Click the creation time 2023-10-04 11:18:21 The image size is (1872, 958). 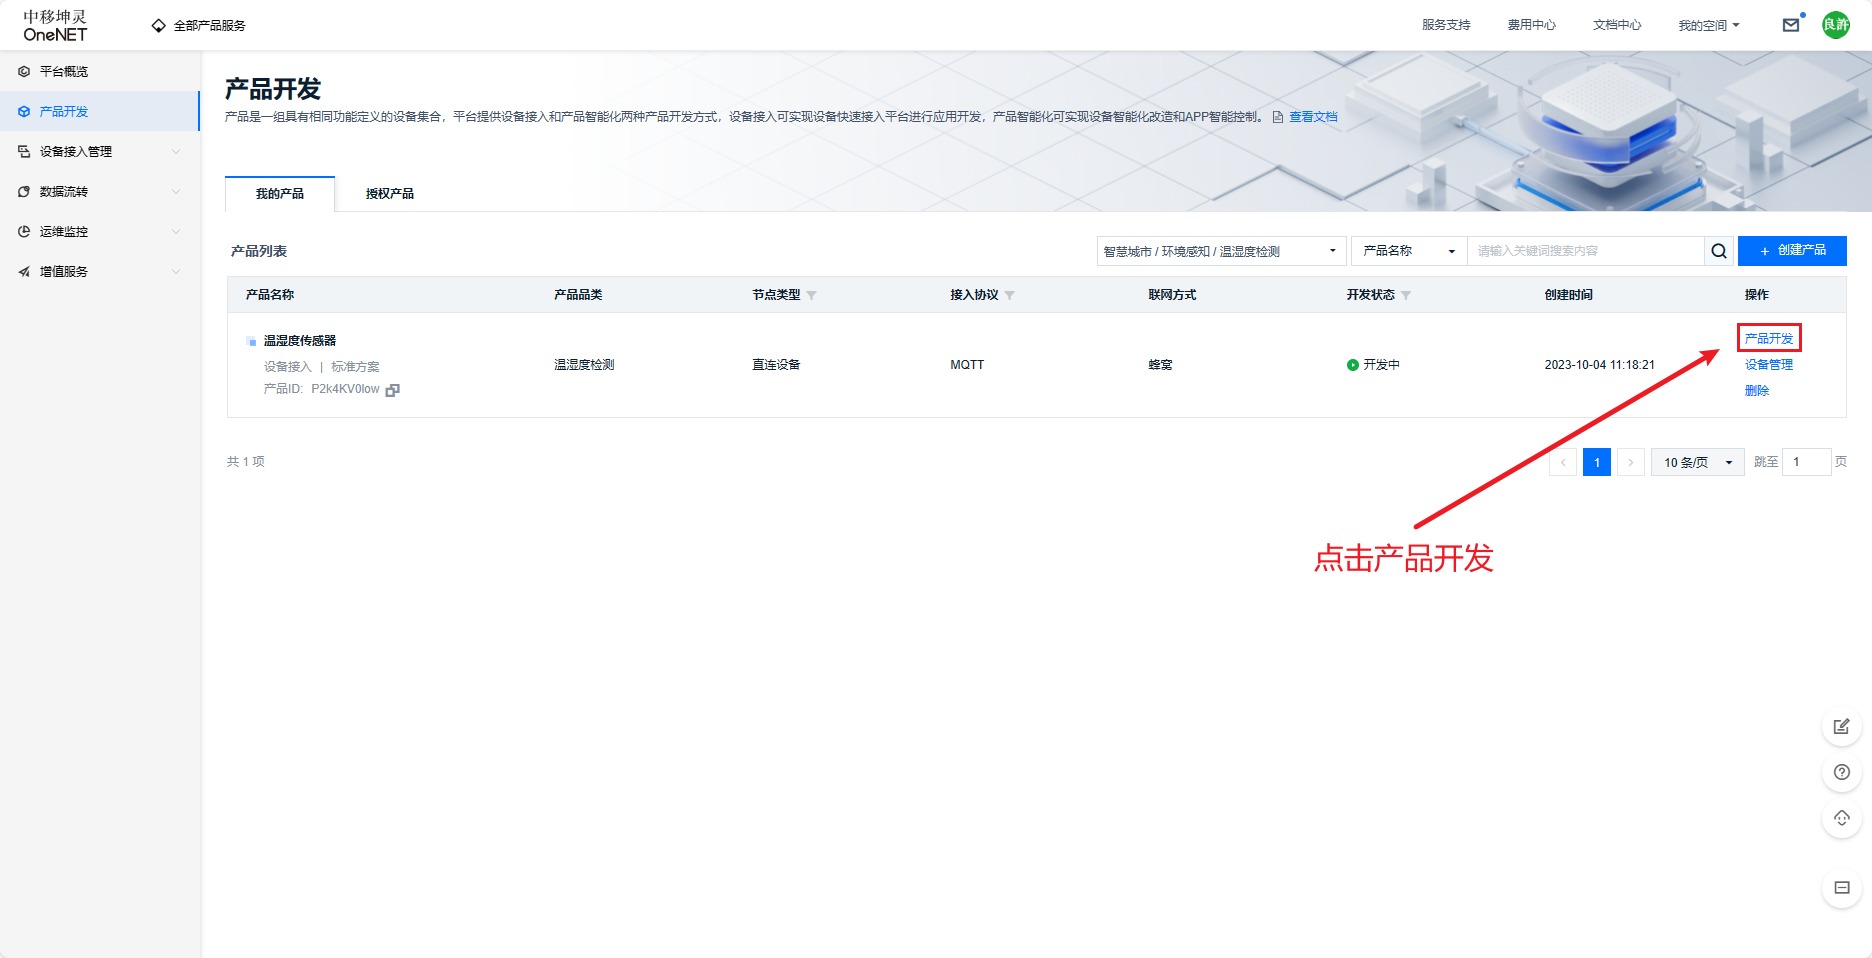[1600, 365]
